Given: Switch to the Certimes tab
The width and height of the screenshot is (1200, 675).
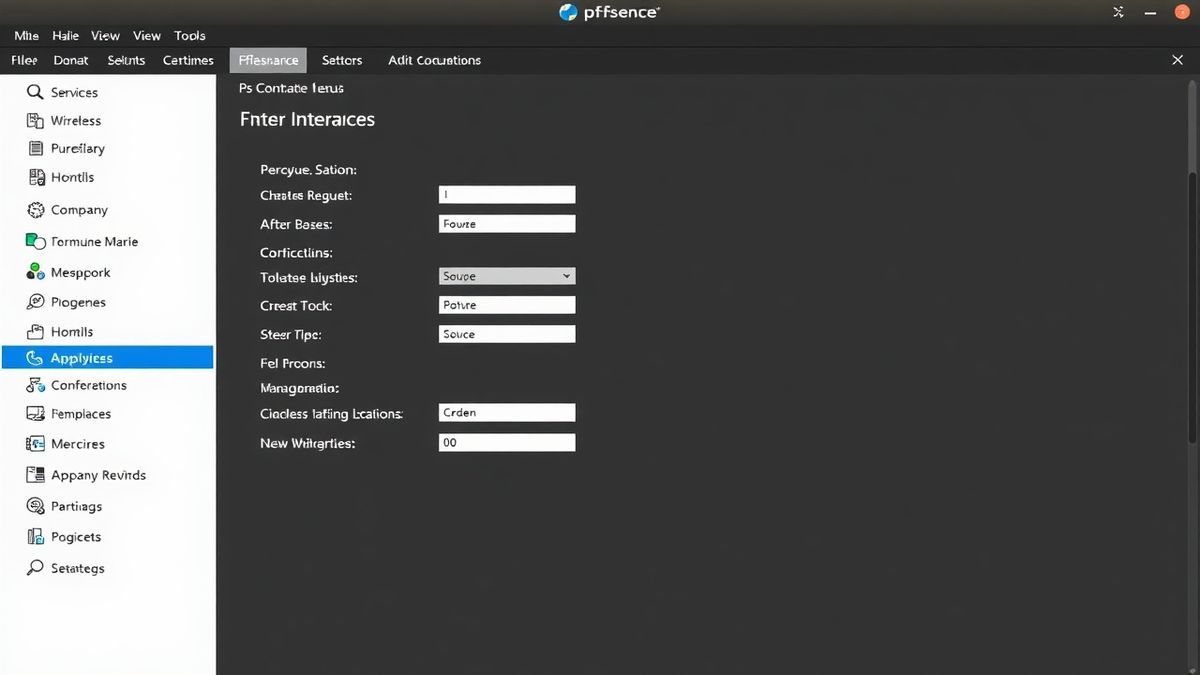Looking at the screenshot, I should (x=188, y=60).
